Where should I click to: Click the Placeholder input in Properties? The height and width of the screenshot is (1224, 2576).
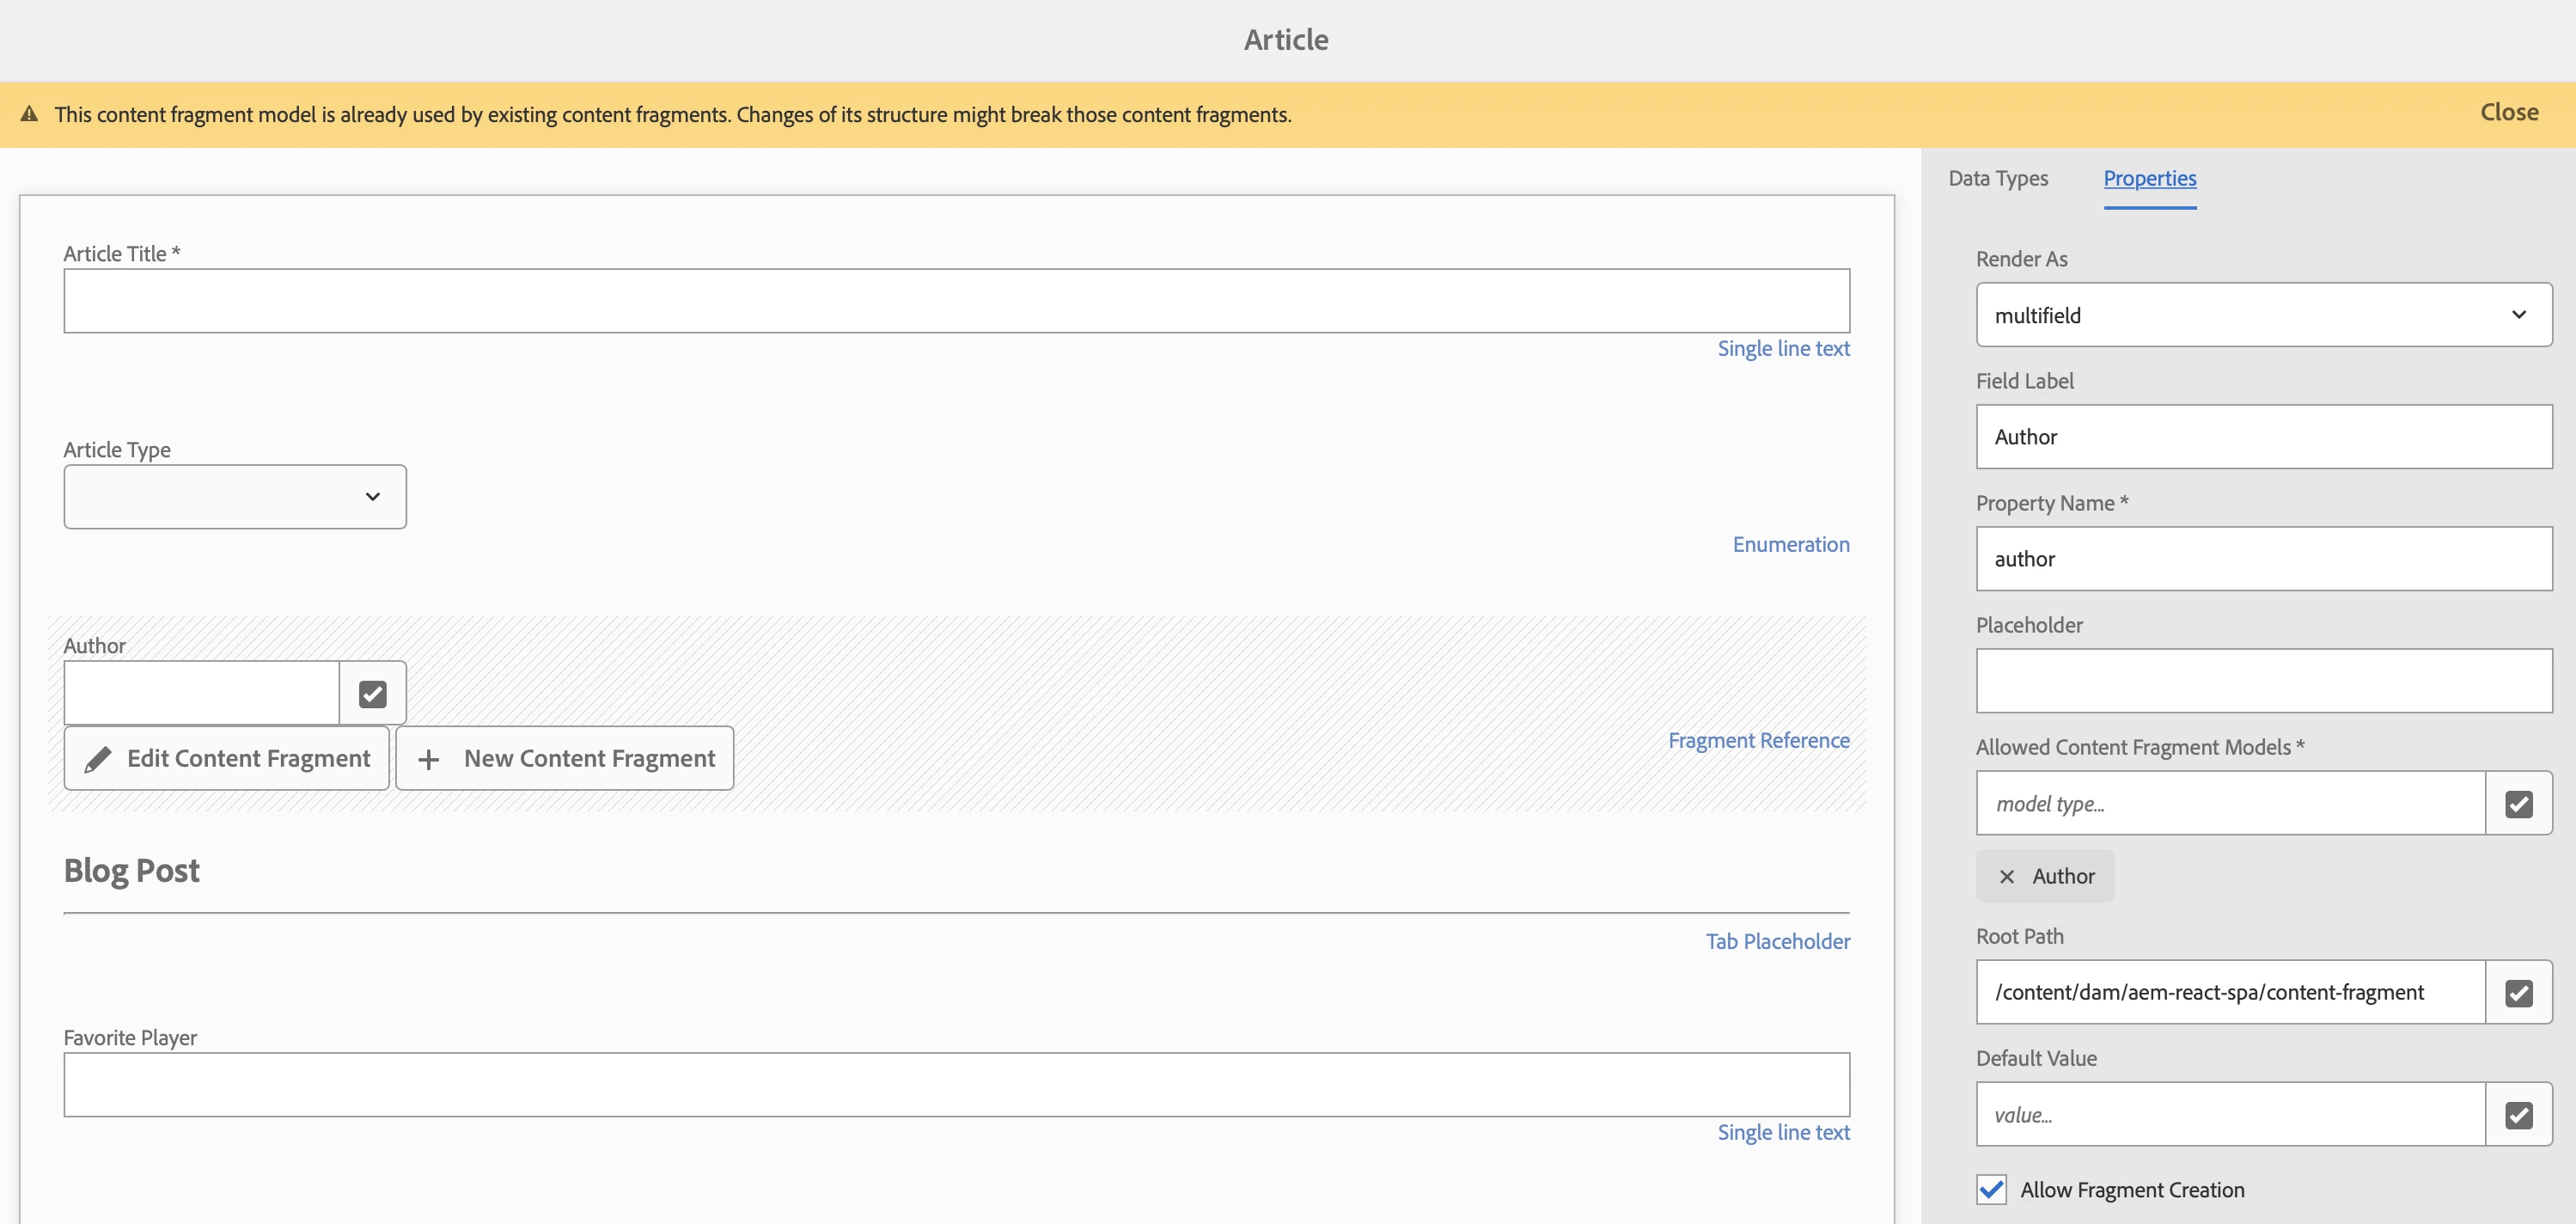click(x=2263, y=681)
